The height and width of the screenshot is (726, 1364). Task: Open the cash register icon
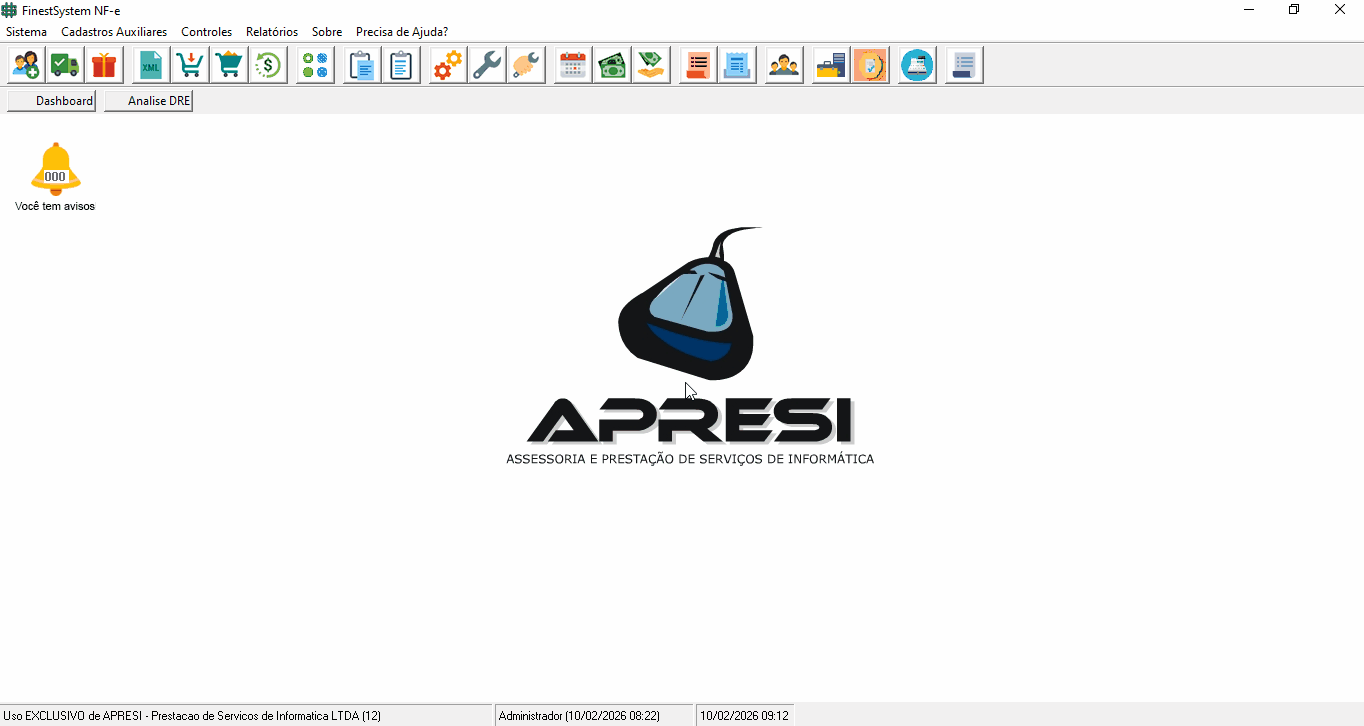[917, 66]
